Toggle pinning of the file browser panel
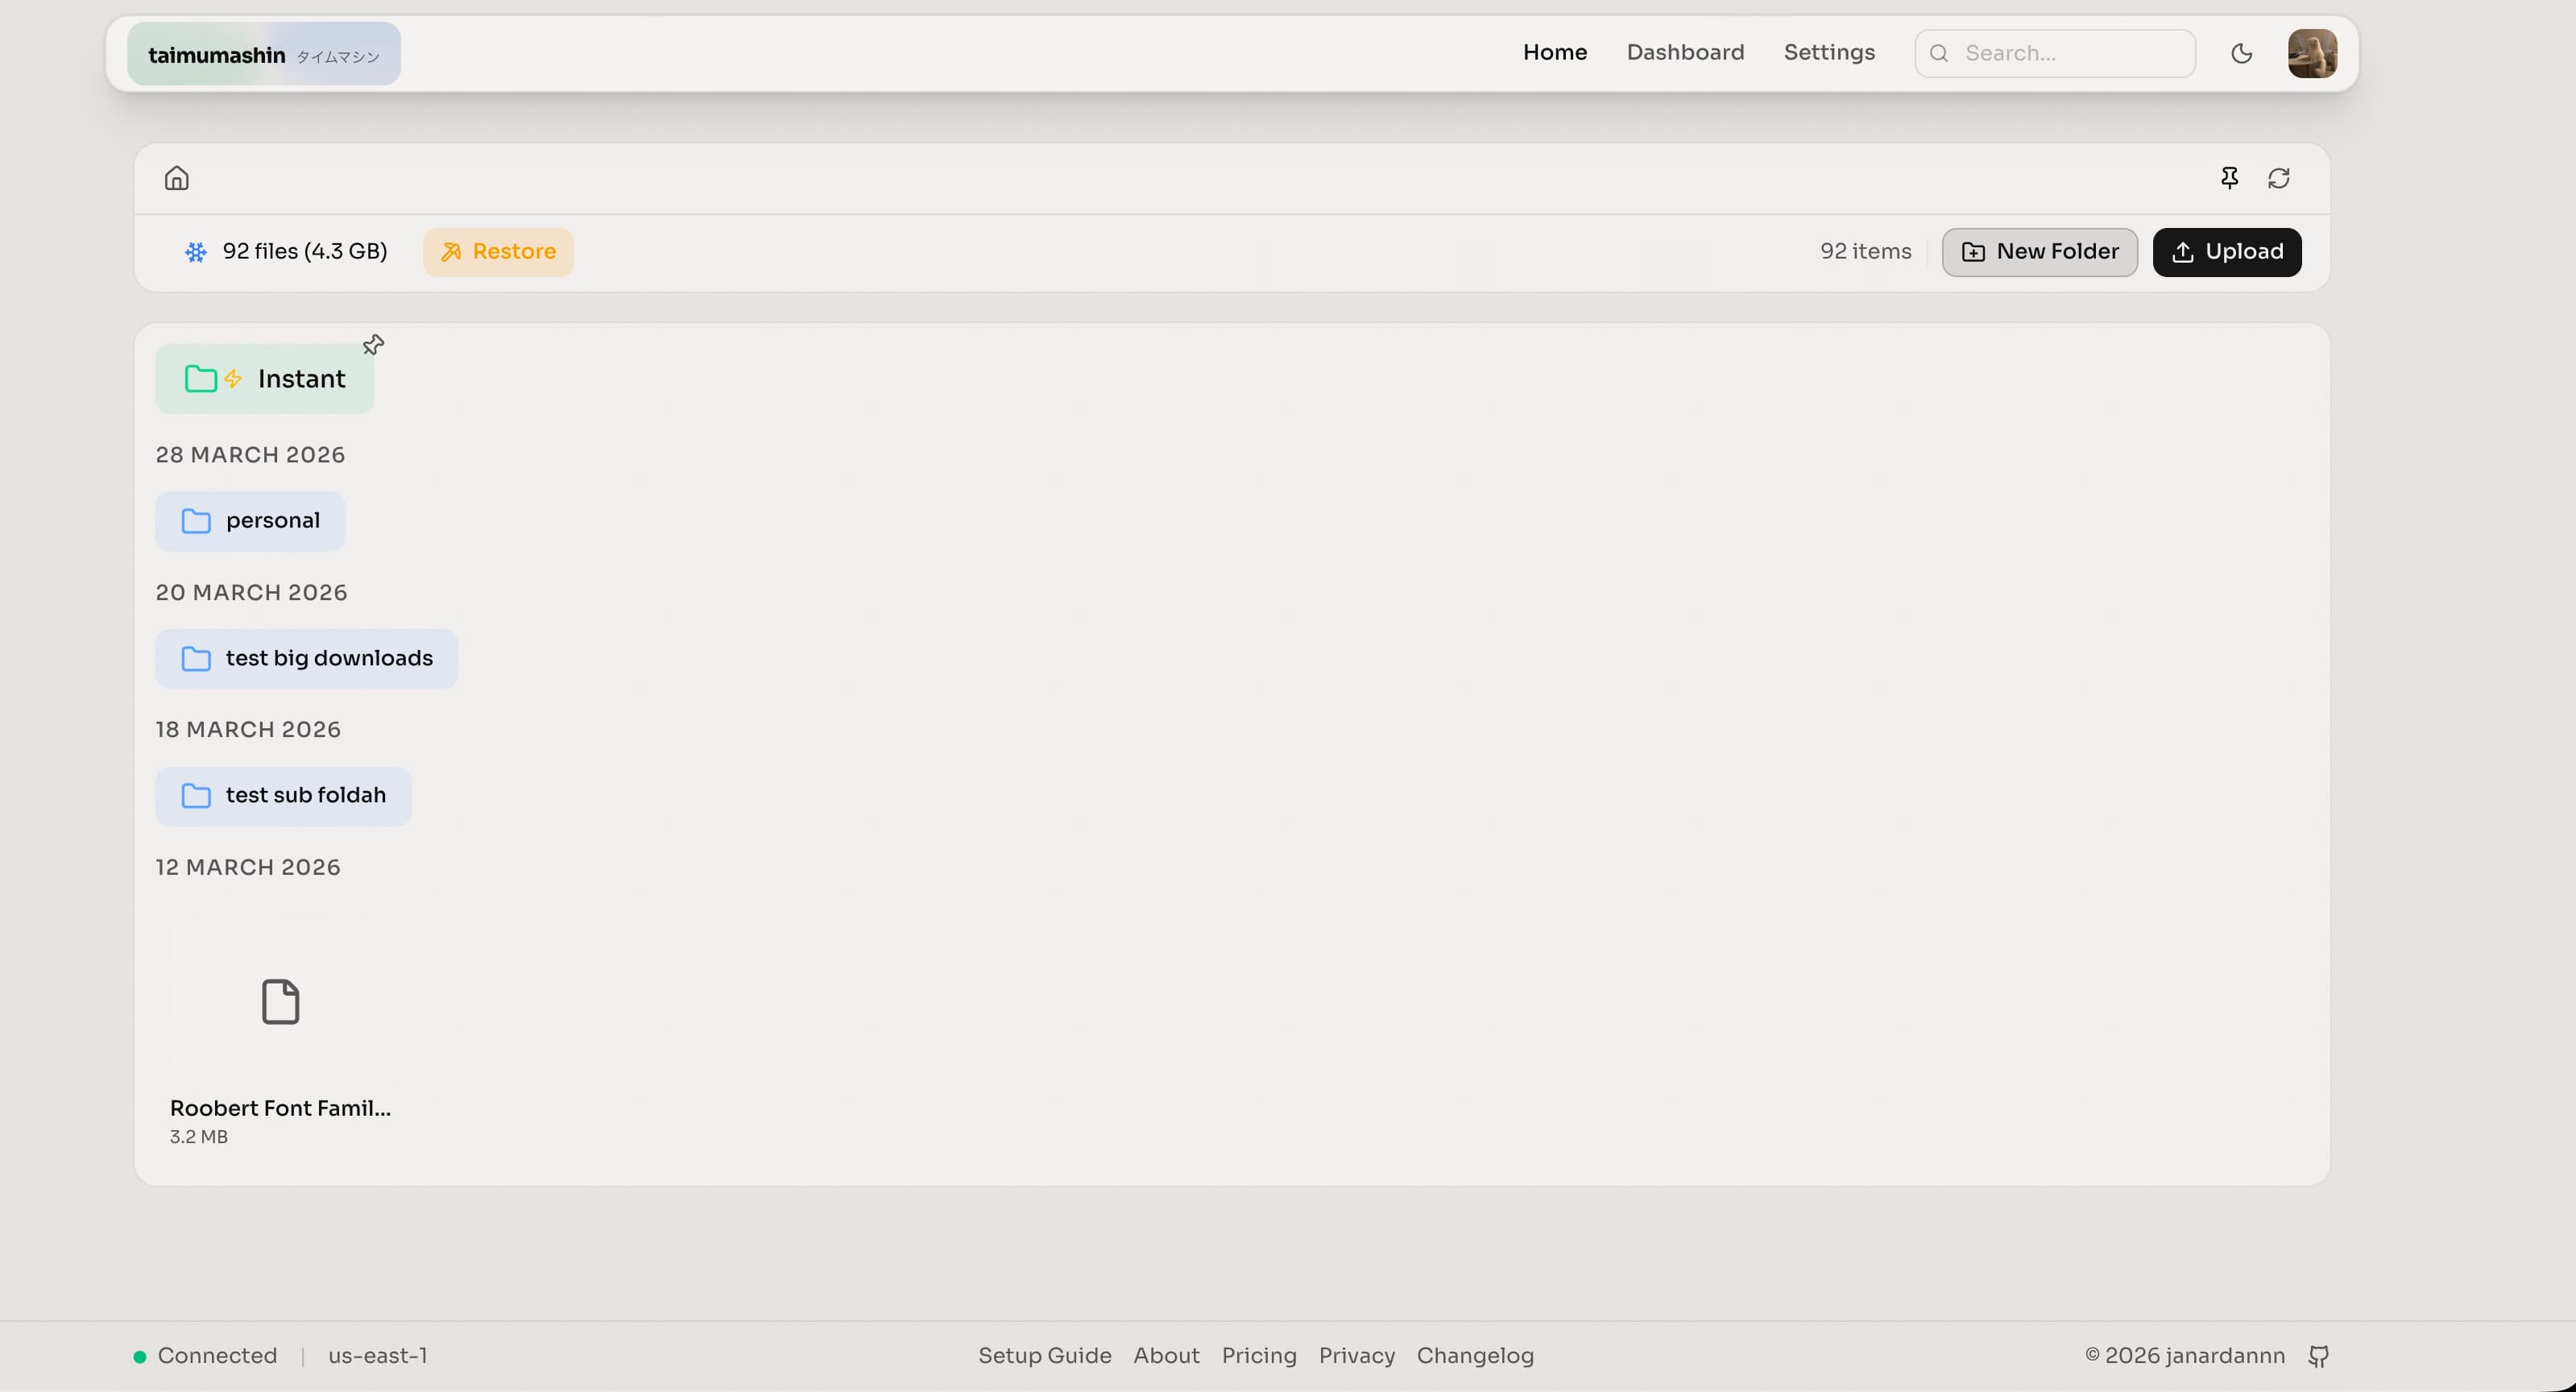The height and width of the screenshot is (1392, 2576). coord(2229,178)
